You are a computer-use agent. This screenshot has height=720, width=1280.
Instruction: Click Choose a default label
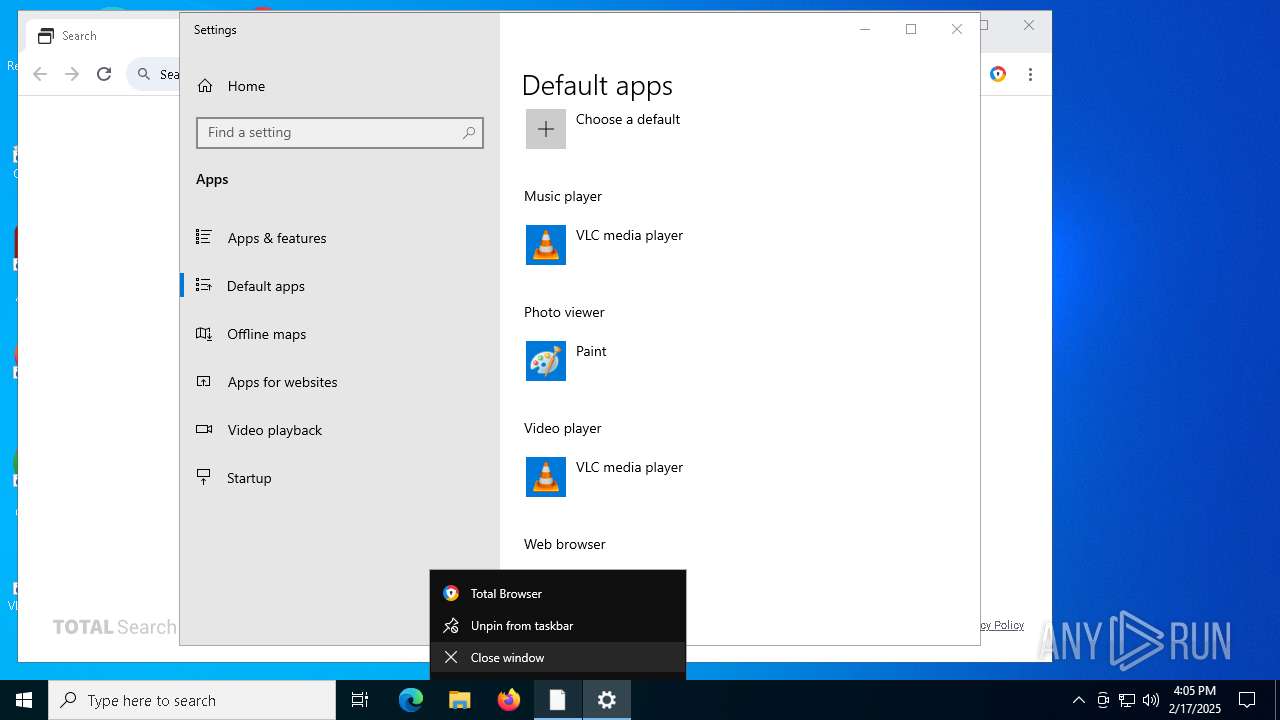(628, 119)
